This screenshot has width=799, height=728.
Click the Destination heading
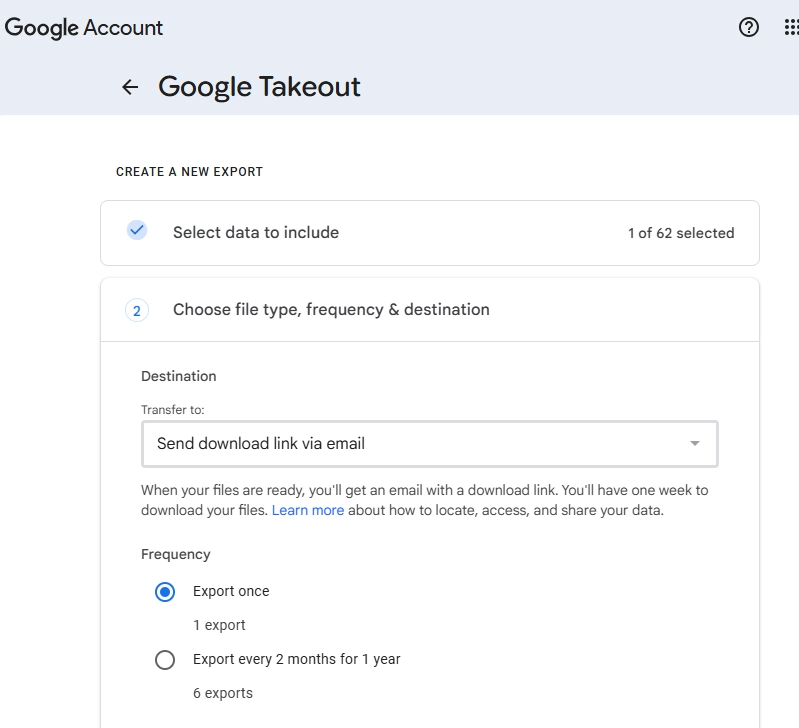[x=178, y=376]
